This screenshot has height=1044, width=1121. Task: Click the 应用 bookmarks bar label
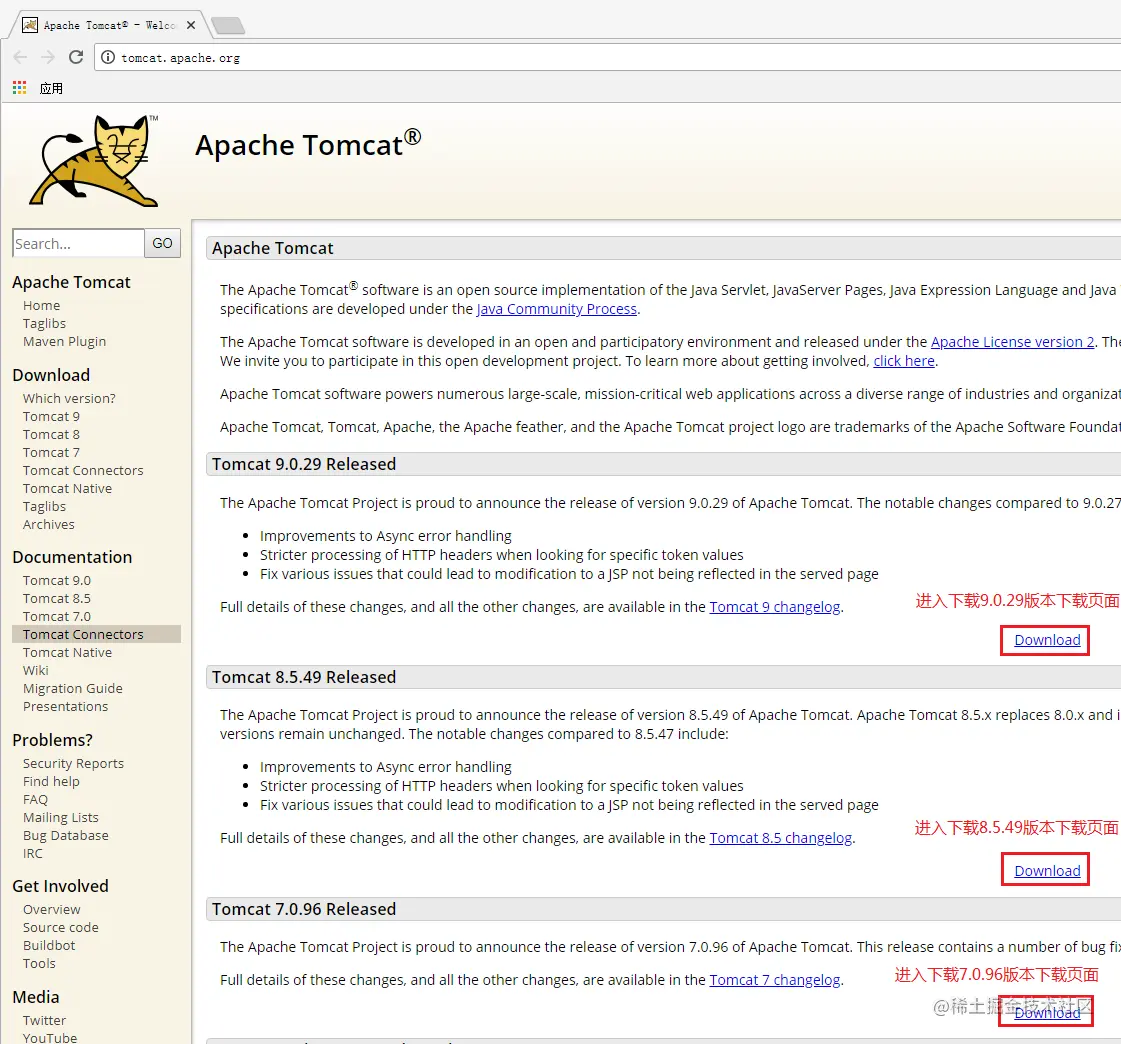[51, 88]
